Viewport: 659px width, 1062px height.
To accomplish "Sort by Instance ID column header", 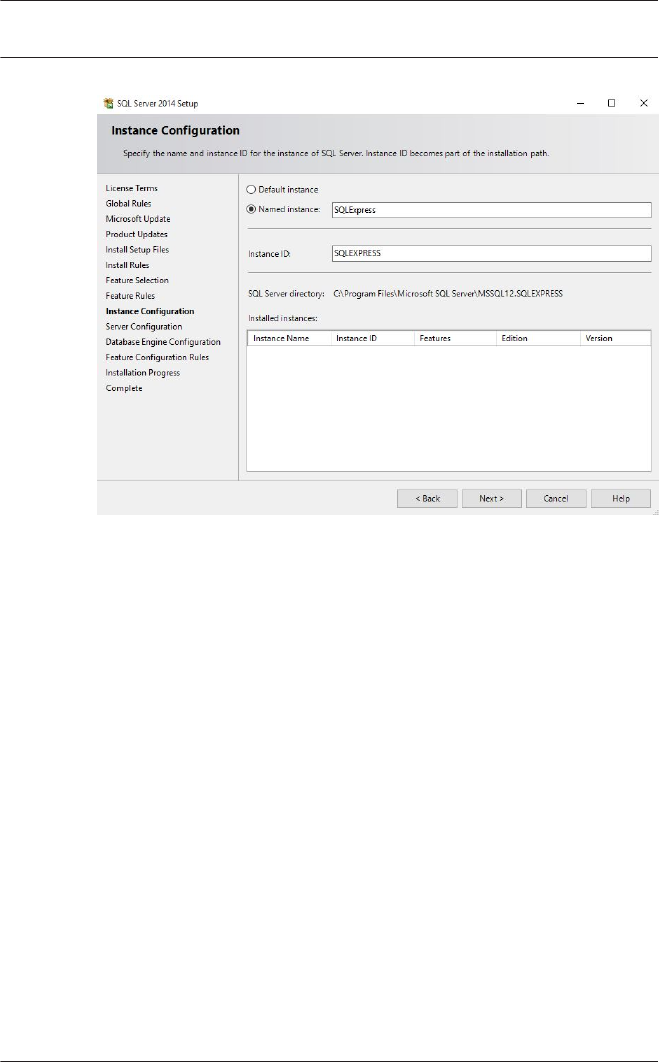I will pyautogui.click(x=373, y=338).
